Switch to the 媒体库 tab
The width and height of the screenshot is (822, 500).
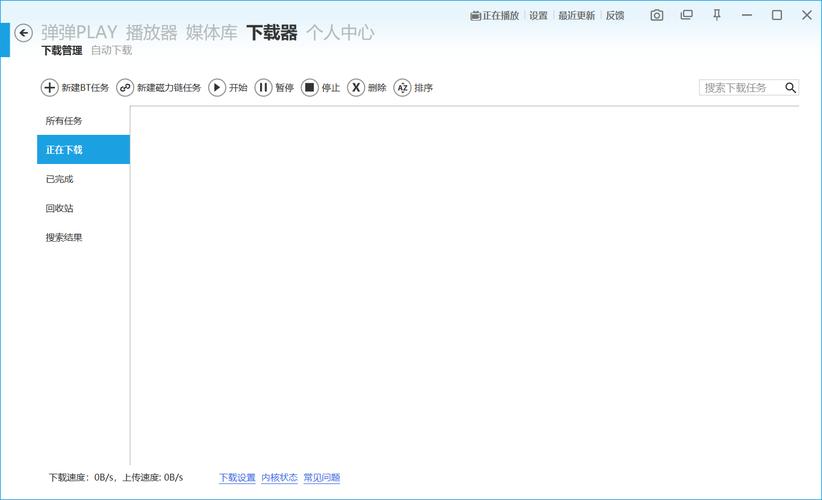point(212,32)
